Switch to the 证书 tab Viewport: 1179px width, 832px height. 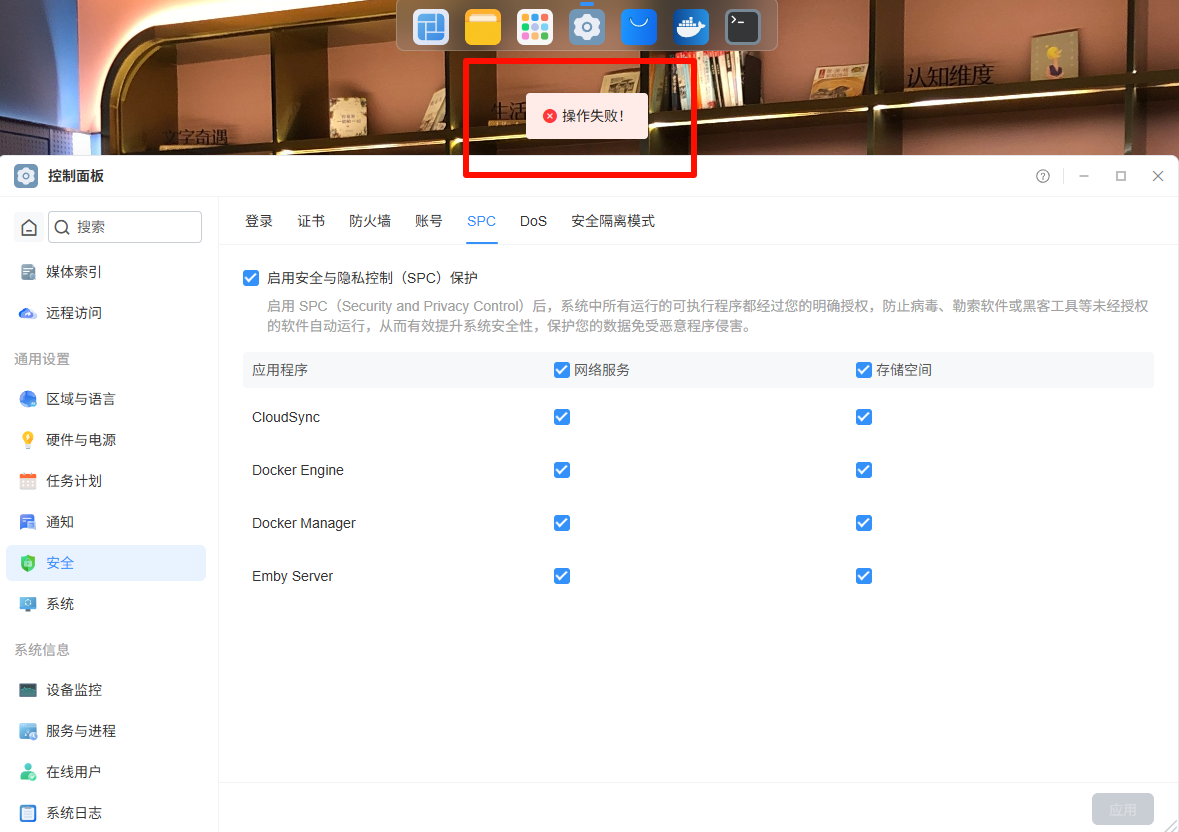311,221
